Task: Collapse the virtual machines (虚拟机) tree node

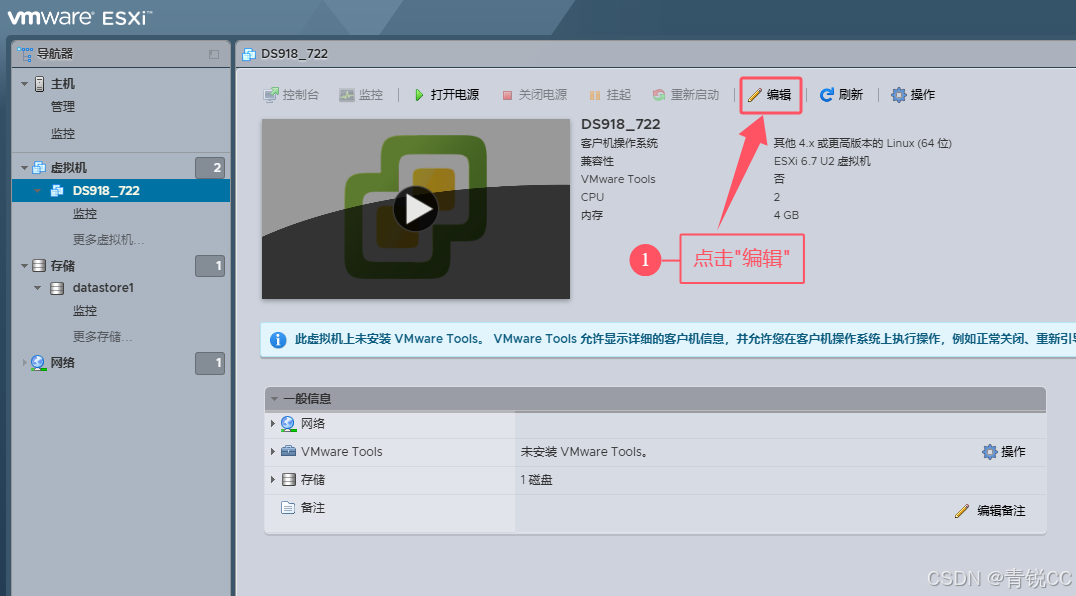Action: pos(25,167)
